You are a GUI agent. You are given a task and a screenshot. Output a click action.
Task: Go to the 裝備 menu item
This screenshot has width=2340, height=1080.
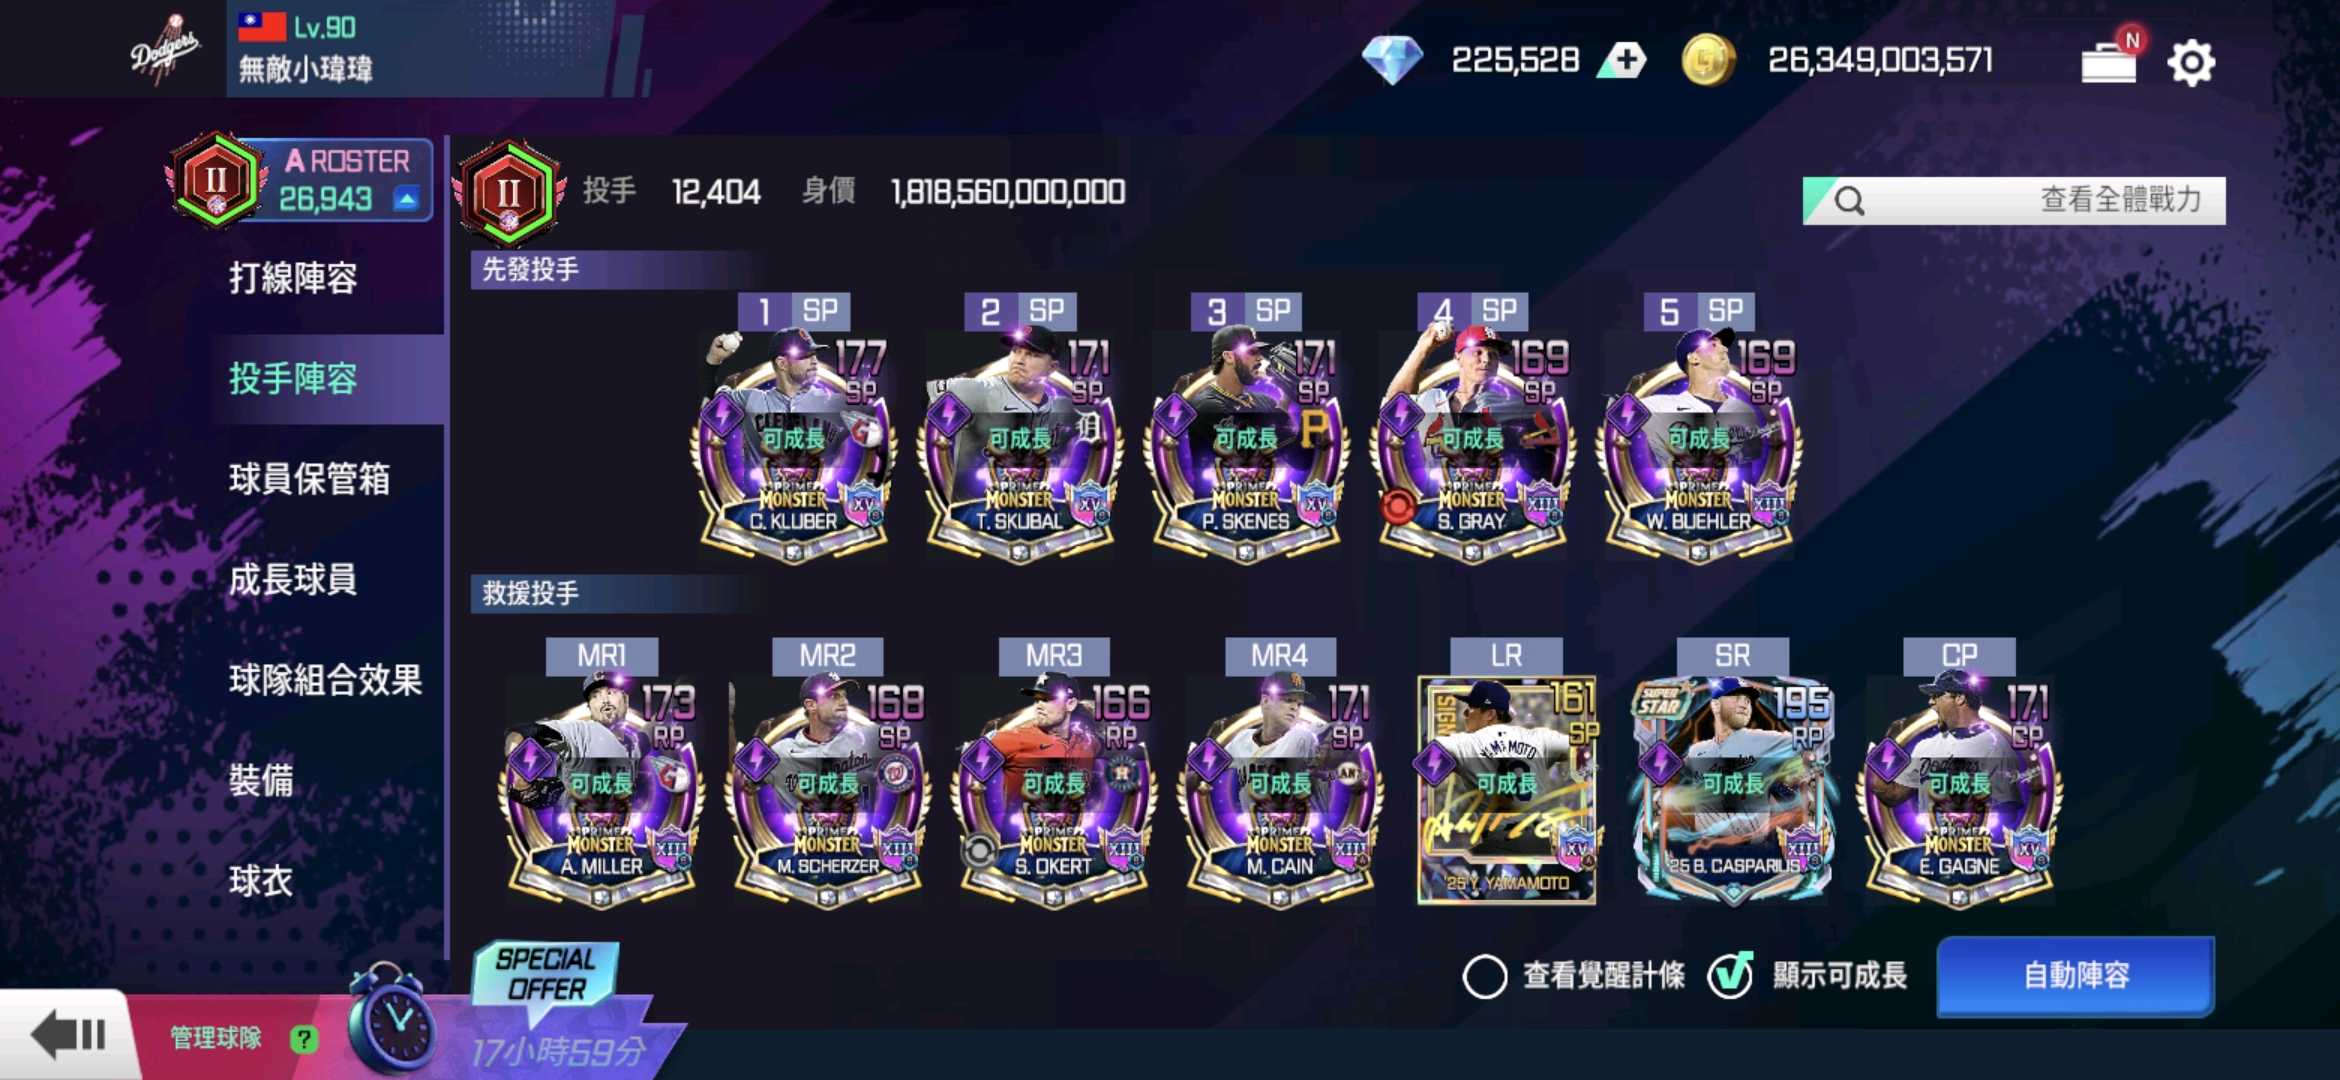click(x=261, y=780)
